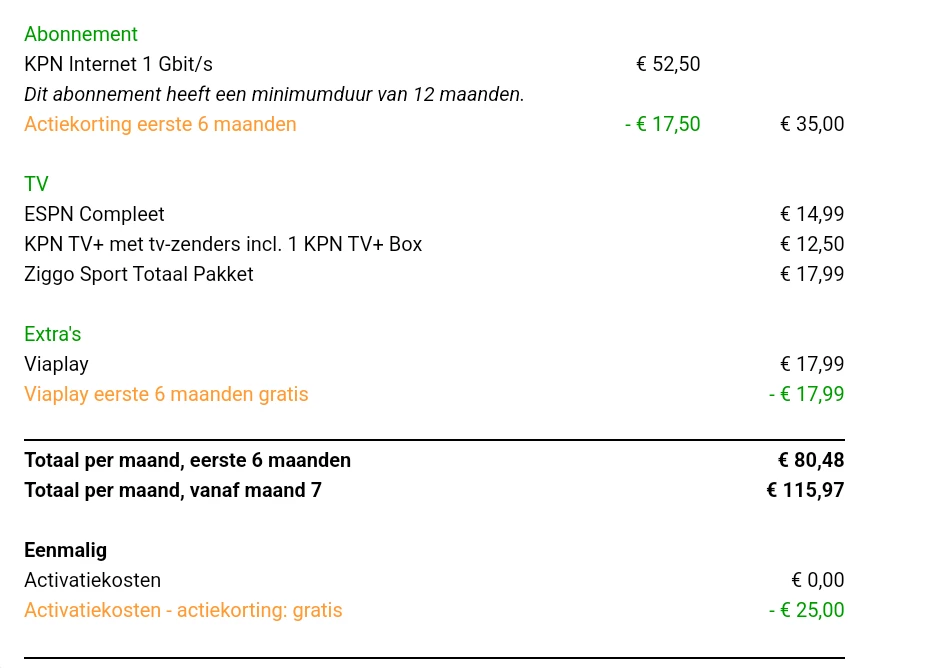This screenshot has width=928, height=668.
Task: Select the Ziggo Sport Totaal Pakket item
Action: (139, 274)
